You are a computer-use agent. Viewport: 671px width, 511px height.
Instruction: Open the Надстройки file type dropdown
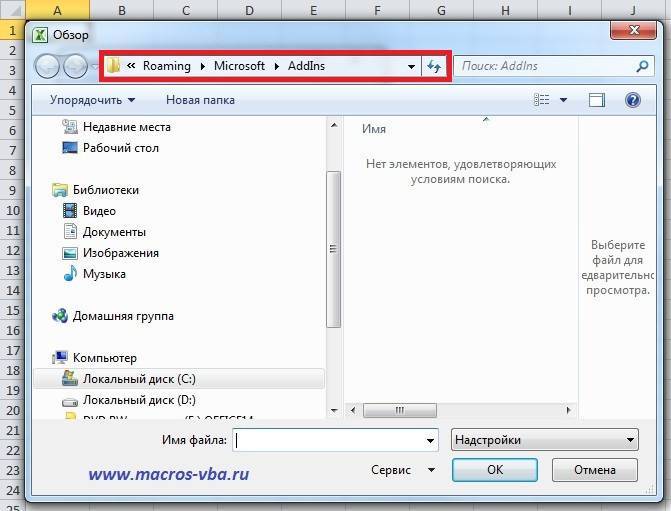(x=544, y=439)
